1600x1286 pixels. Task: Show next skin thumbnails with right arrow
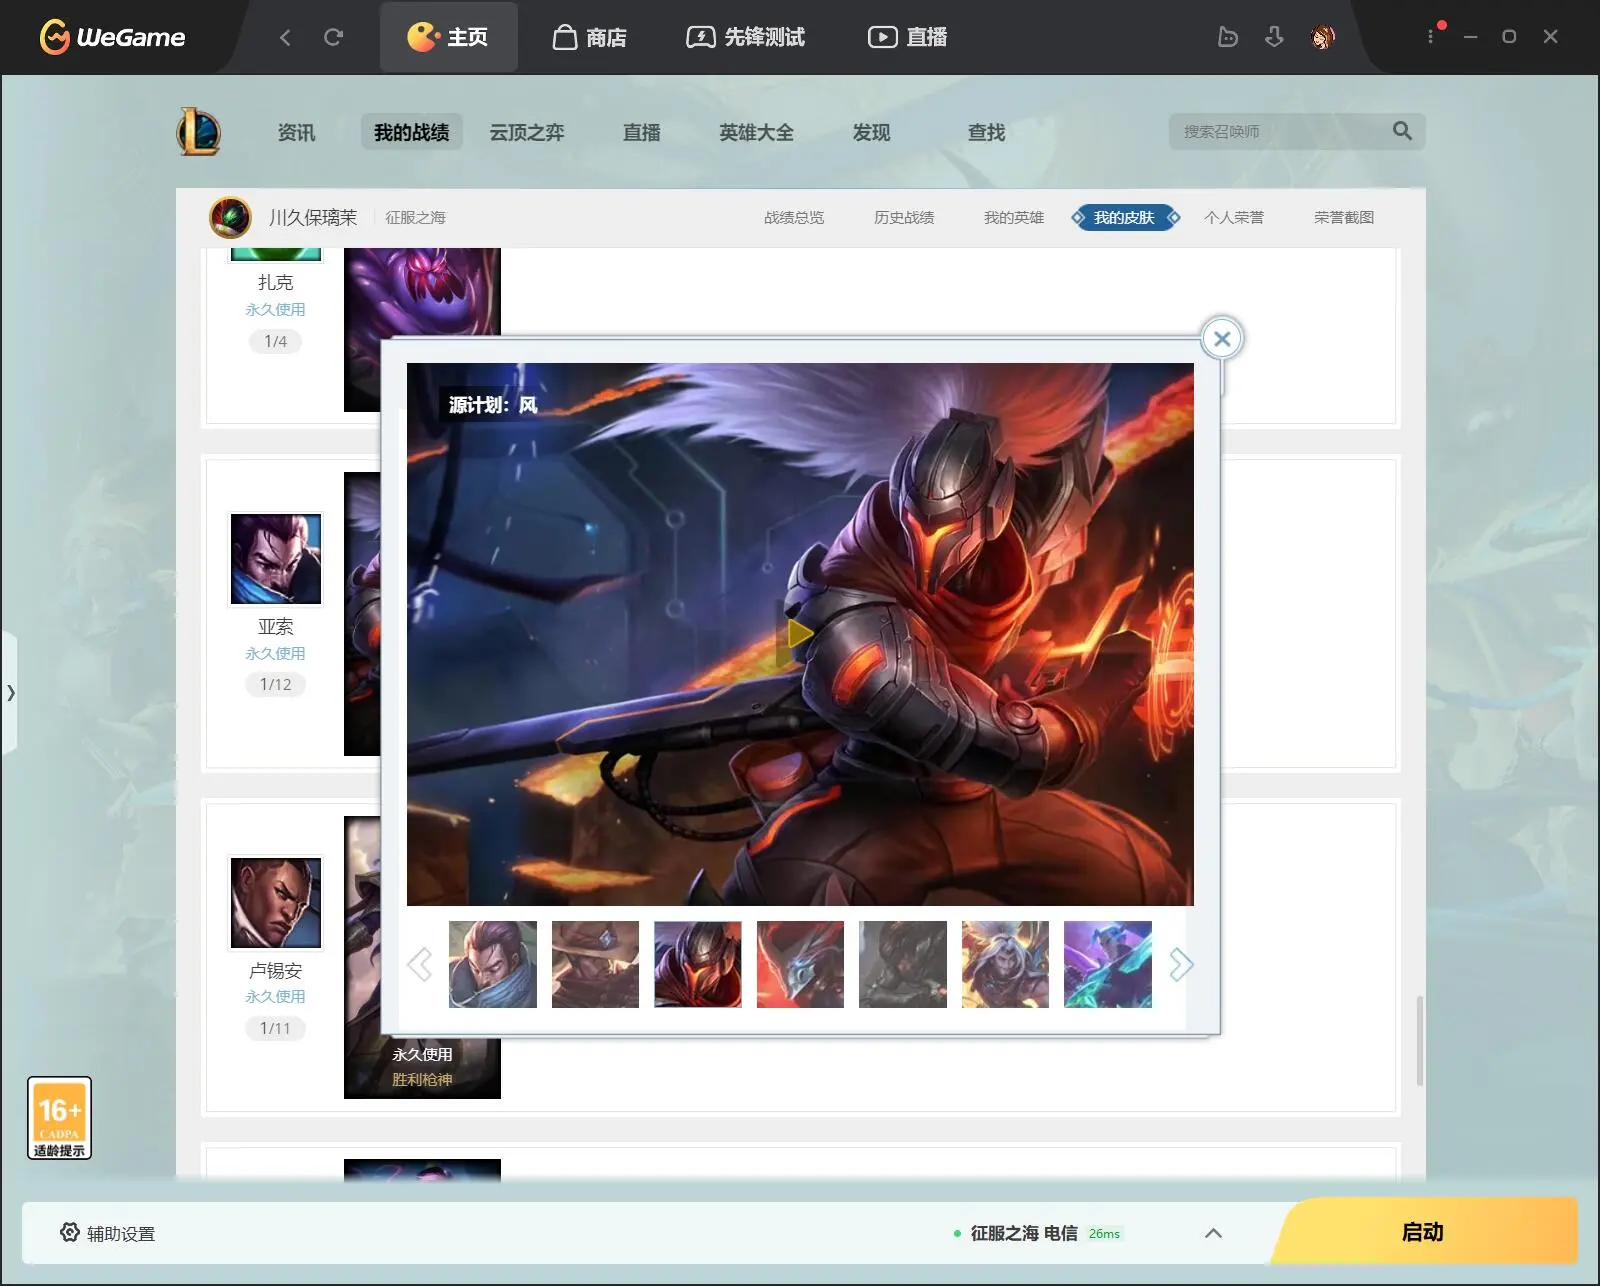(x=1181, y=964)
